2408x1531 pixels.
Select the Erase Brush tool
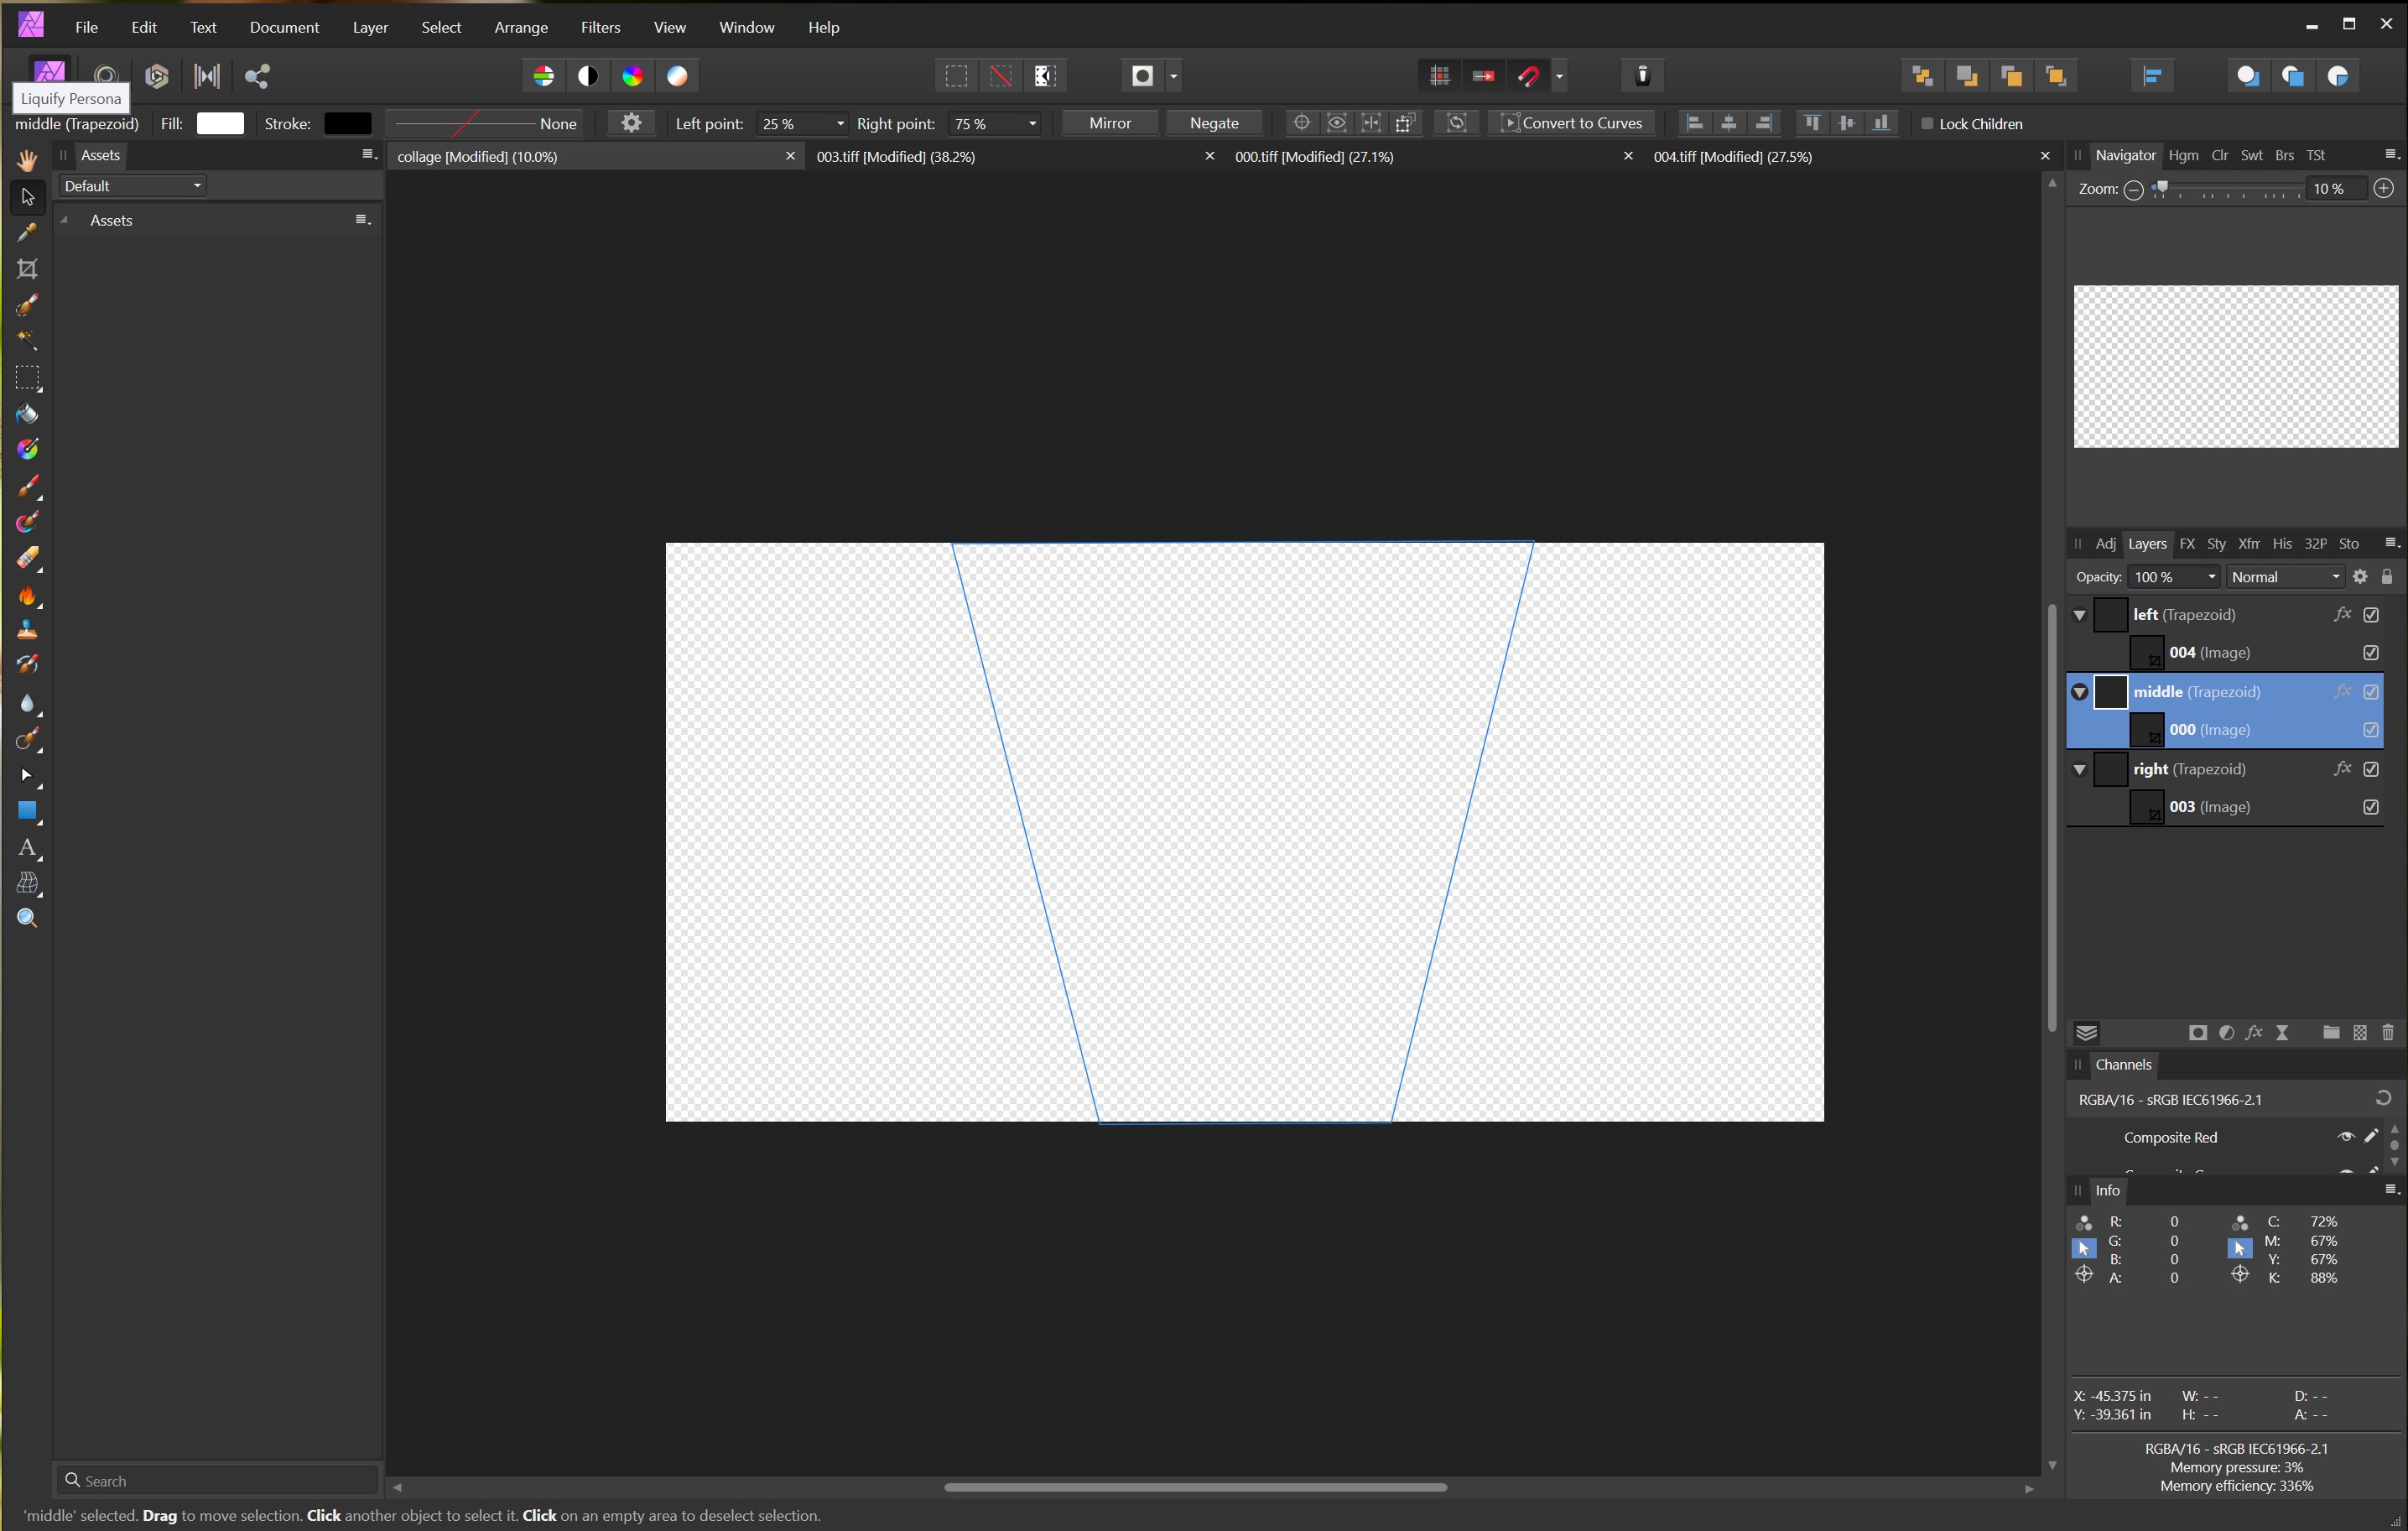point(27,558)
